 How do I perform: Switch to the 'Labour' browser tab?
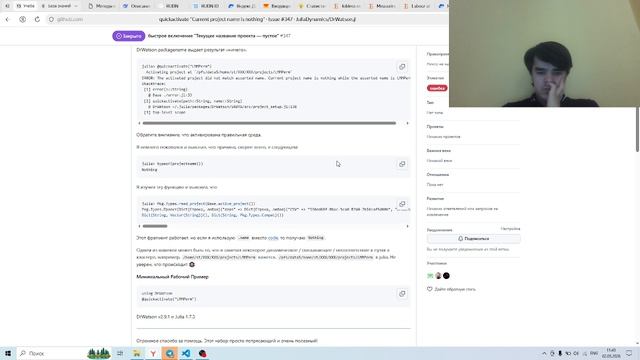[x=417, y=6]
